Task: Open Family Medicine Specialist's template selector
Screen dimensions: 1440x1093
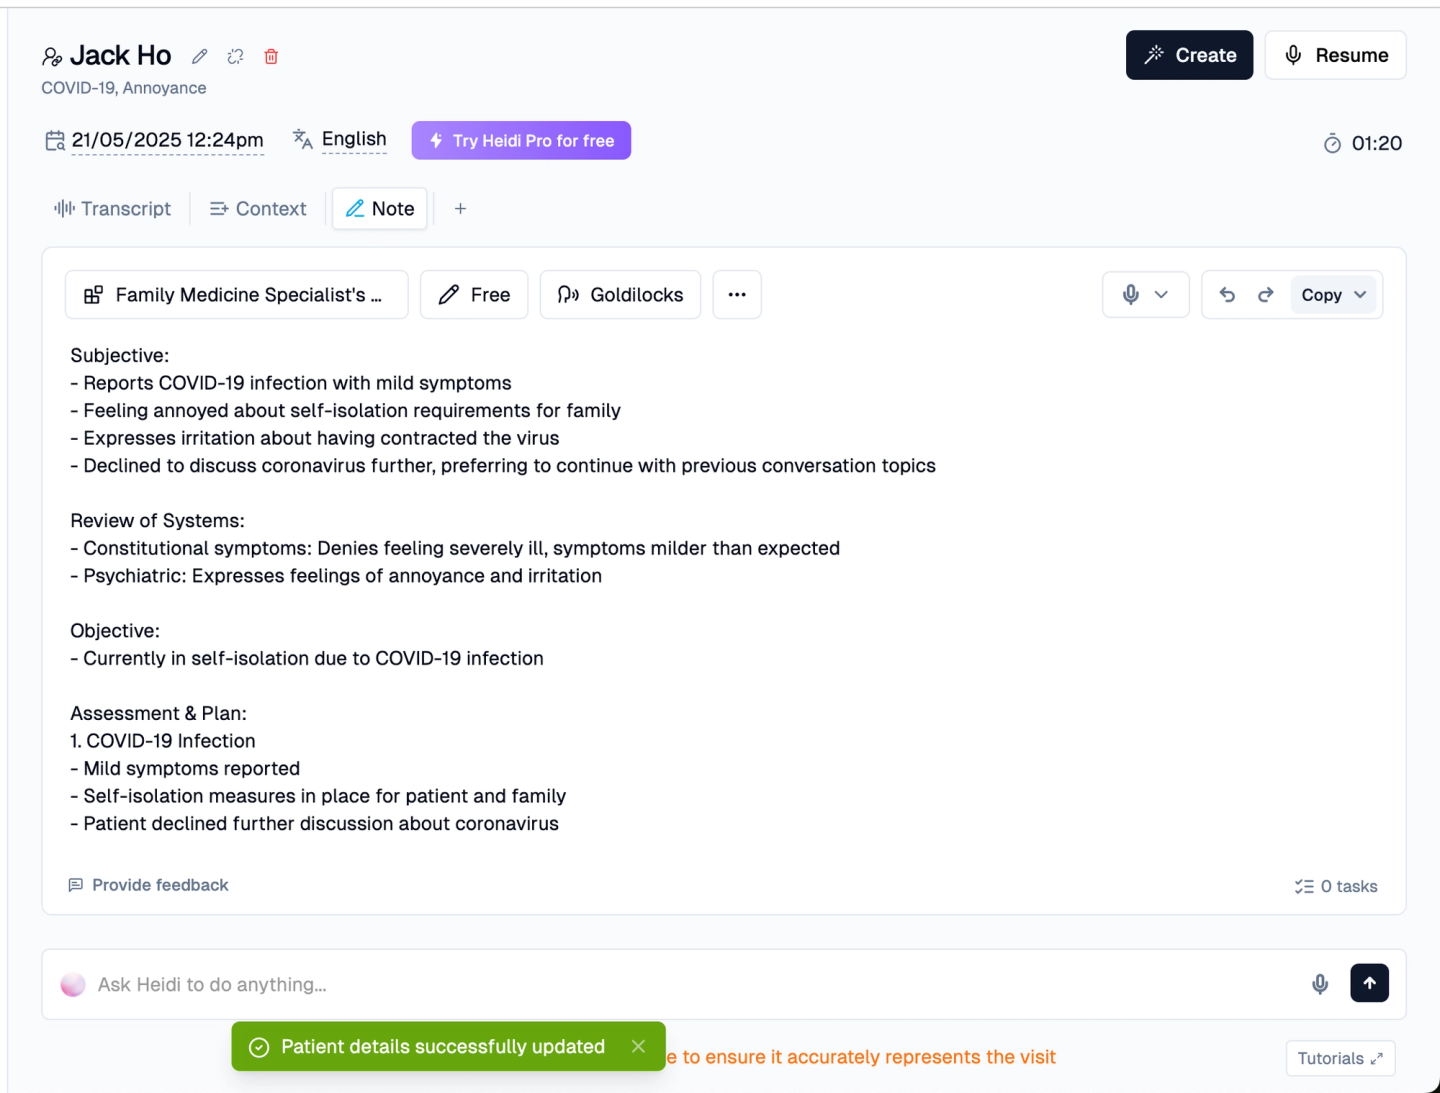Action: [237, 295]
